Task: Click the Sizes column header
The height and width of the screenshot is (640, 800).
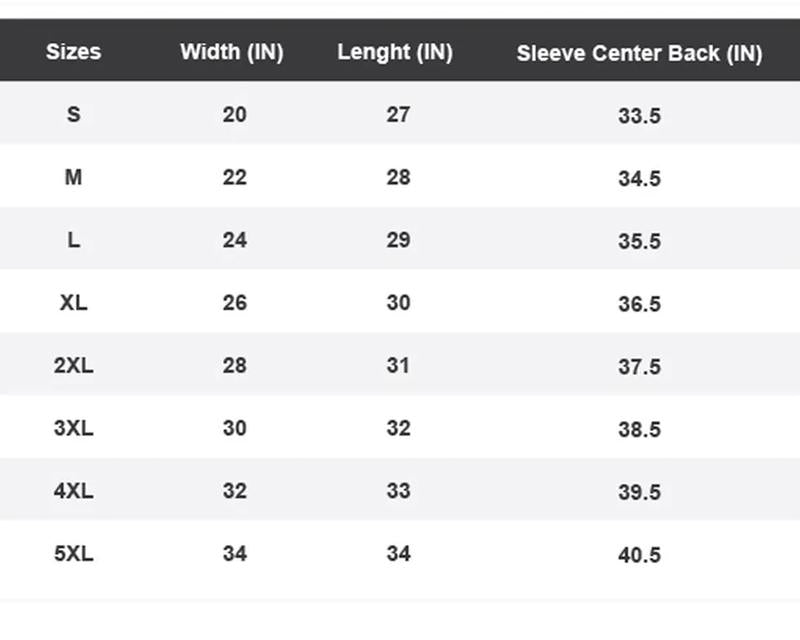Action: (x=73, y=52)
